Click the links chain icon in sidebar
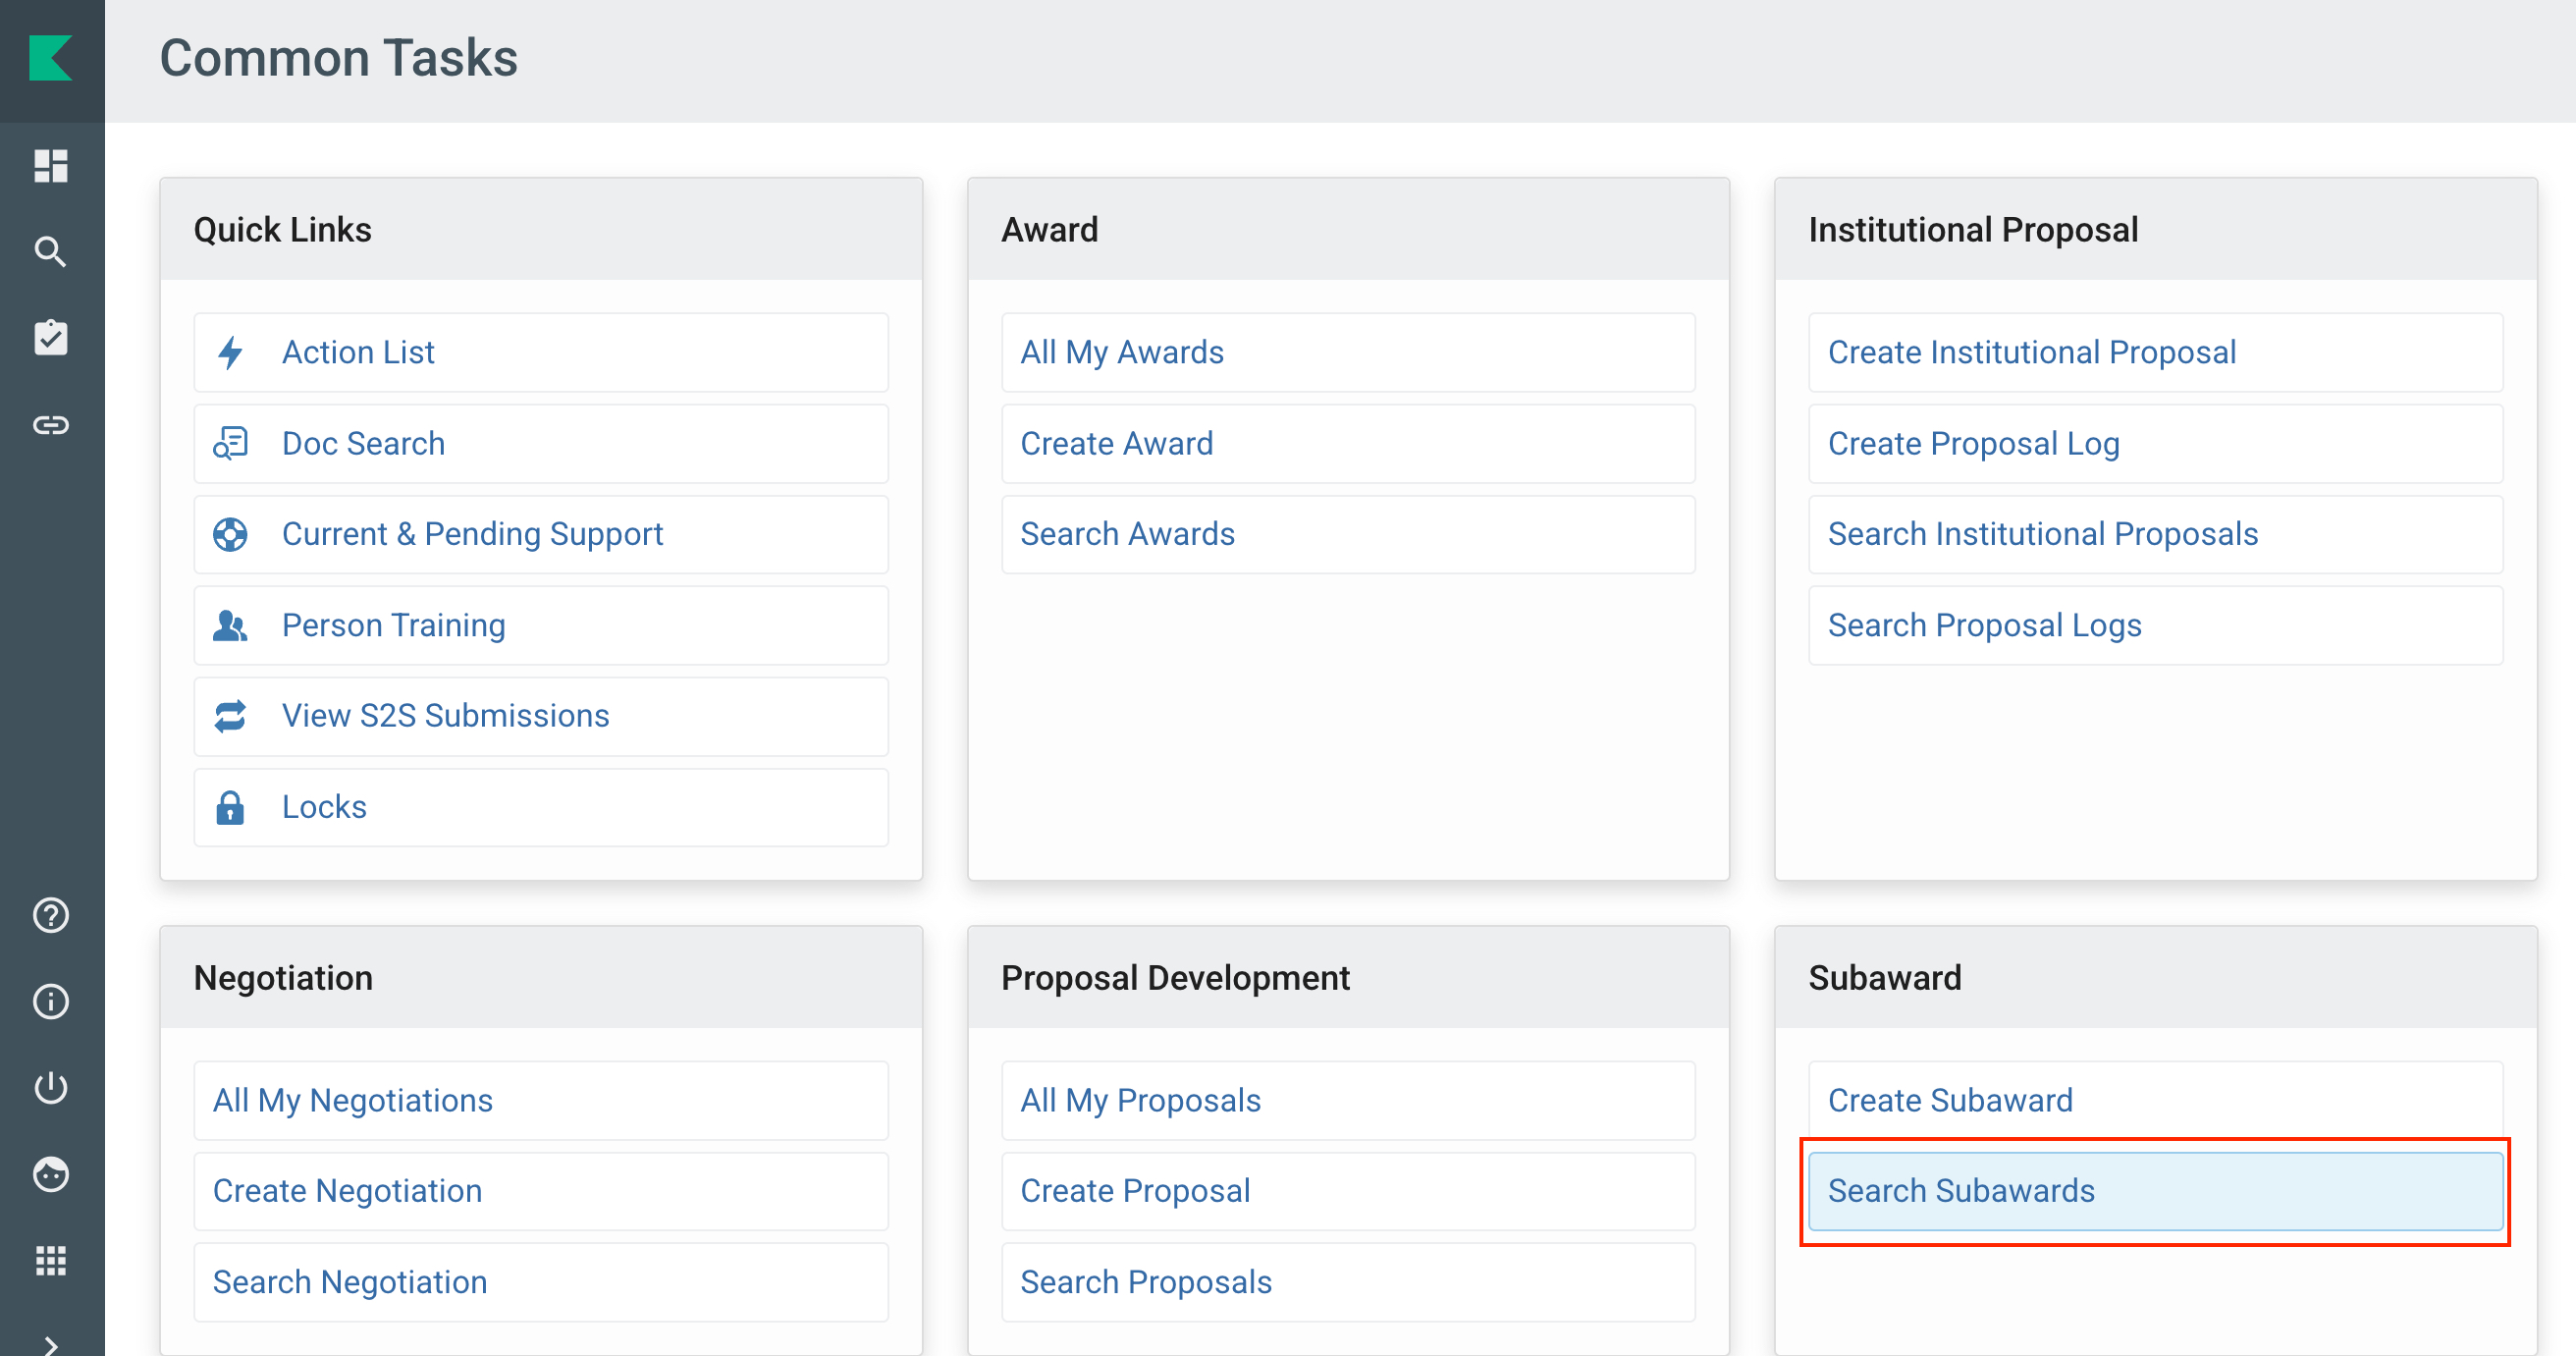This screenshot has height=1356, width=2576. (51, 424)
